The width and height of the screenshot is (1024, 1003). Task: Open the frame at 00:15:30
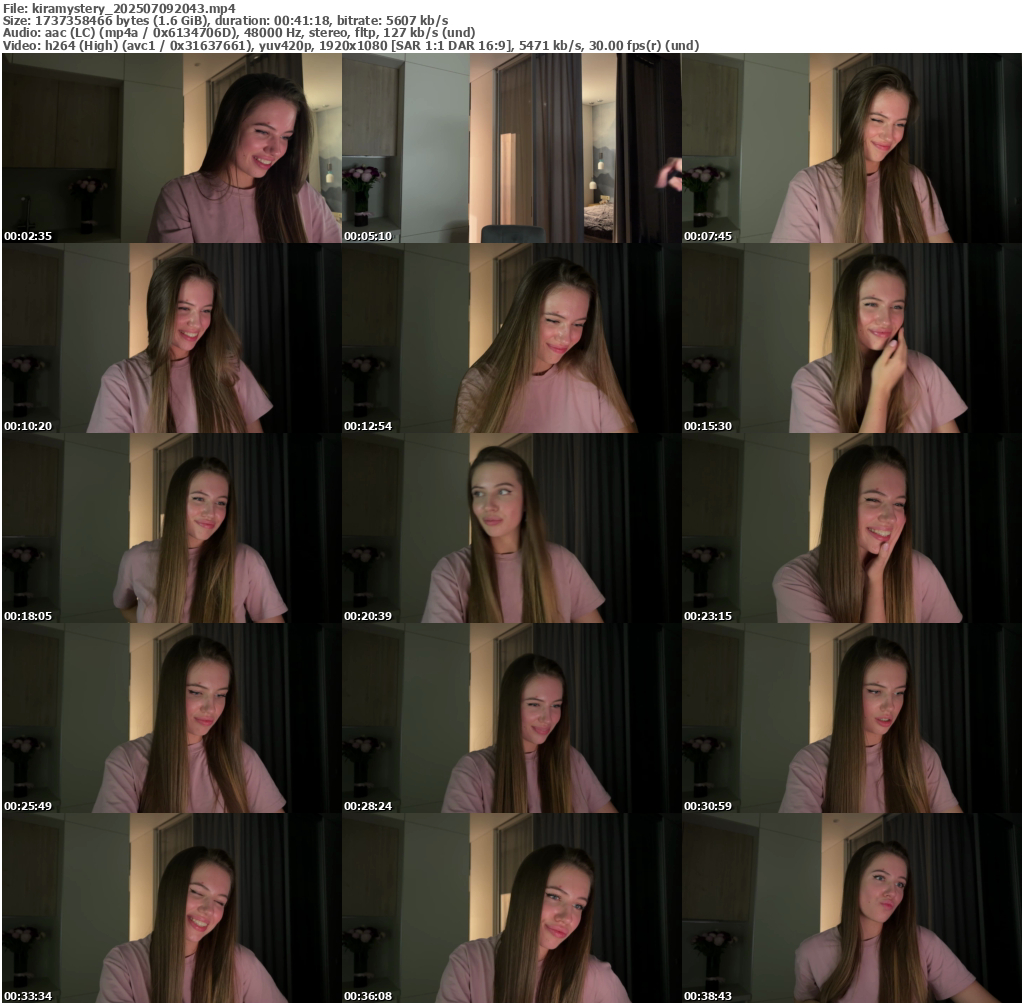(x=852, y=338)
